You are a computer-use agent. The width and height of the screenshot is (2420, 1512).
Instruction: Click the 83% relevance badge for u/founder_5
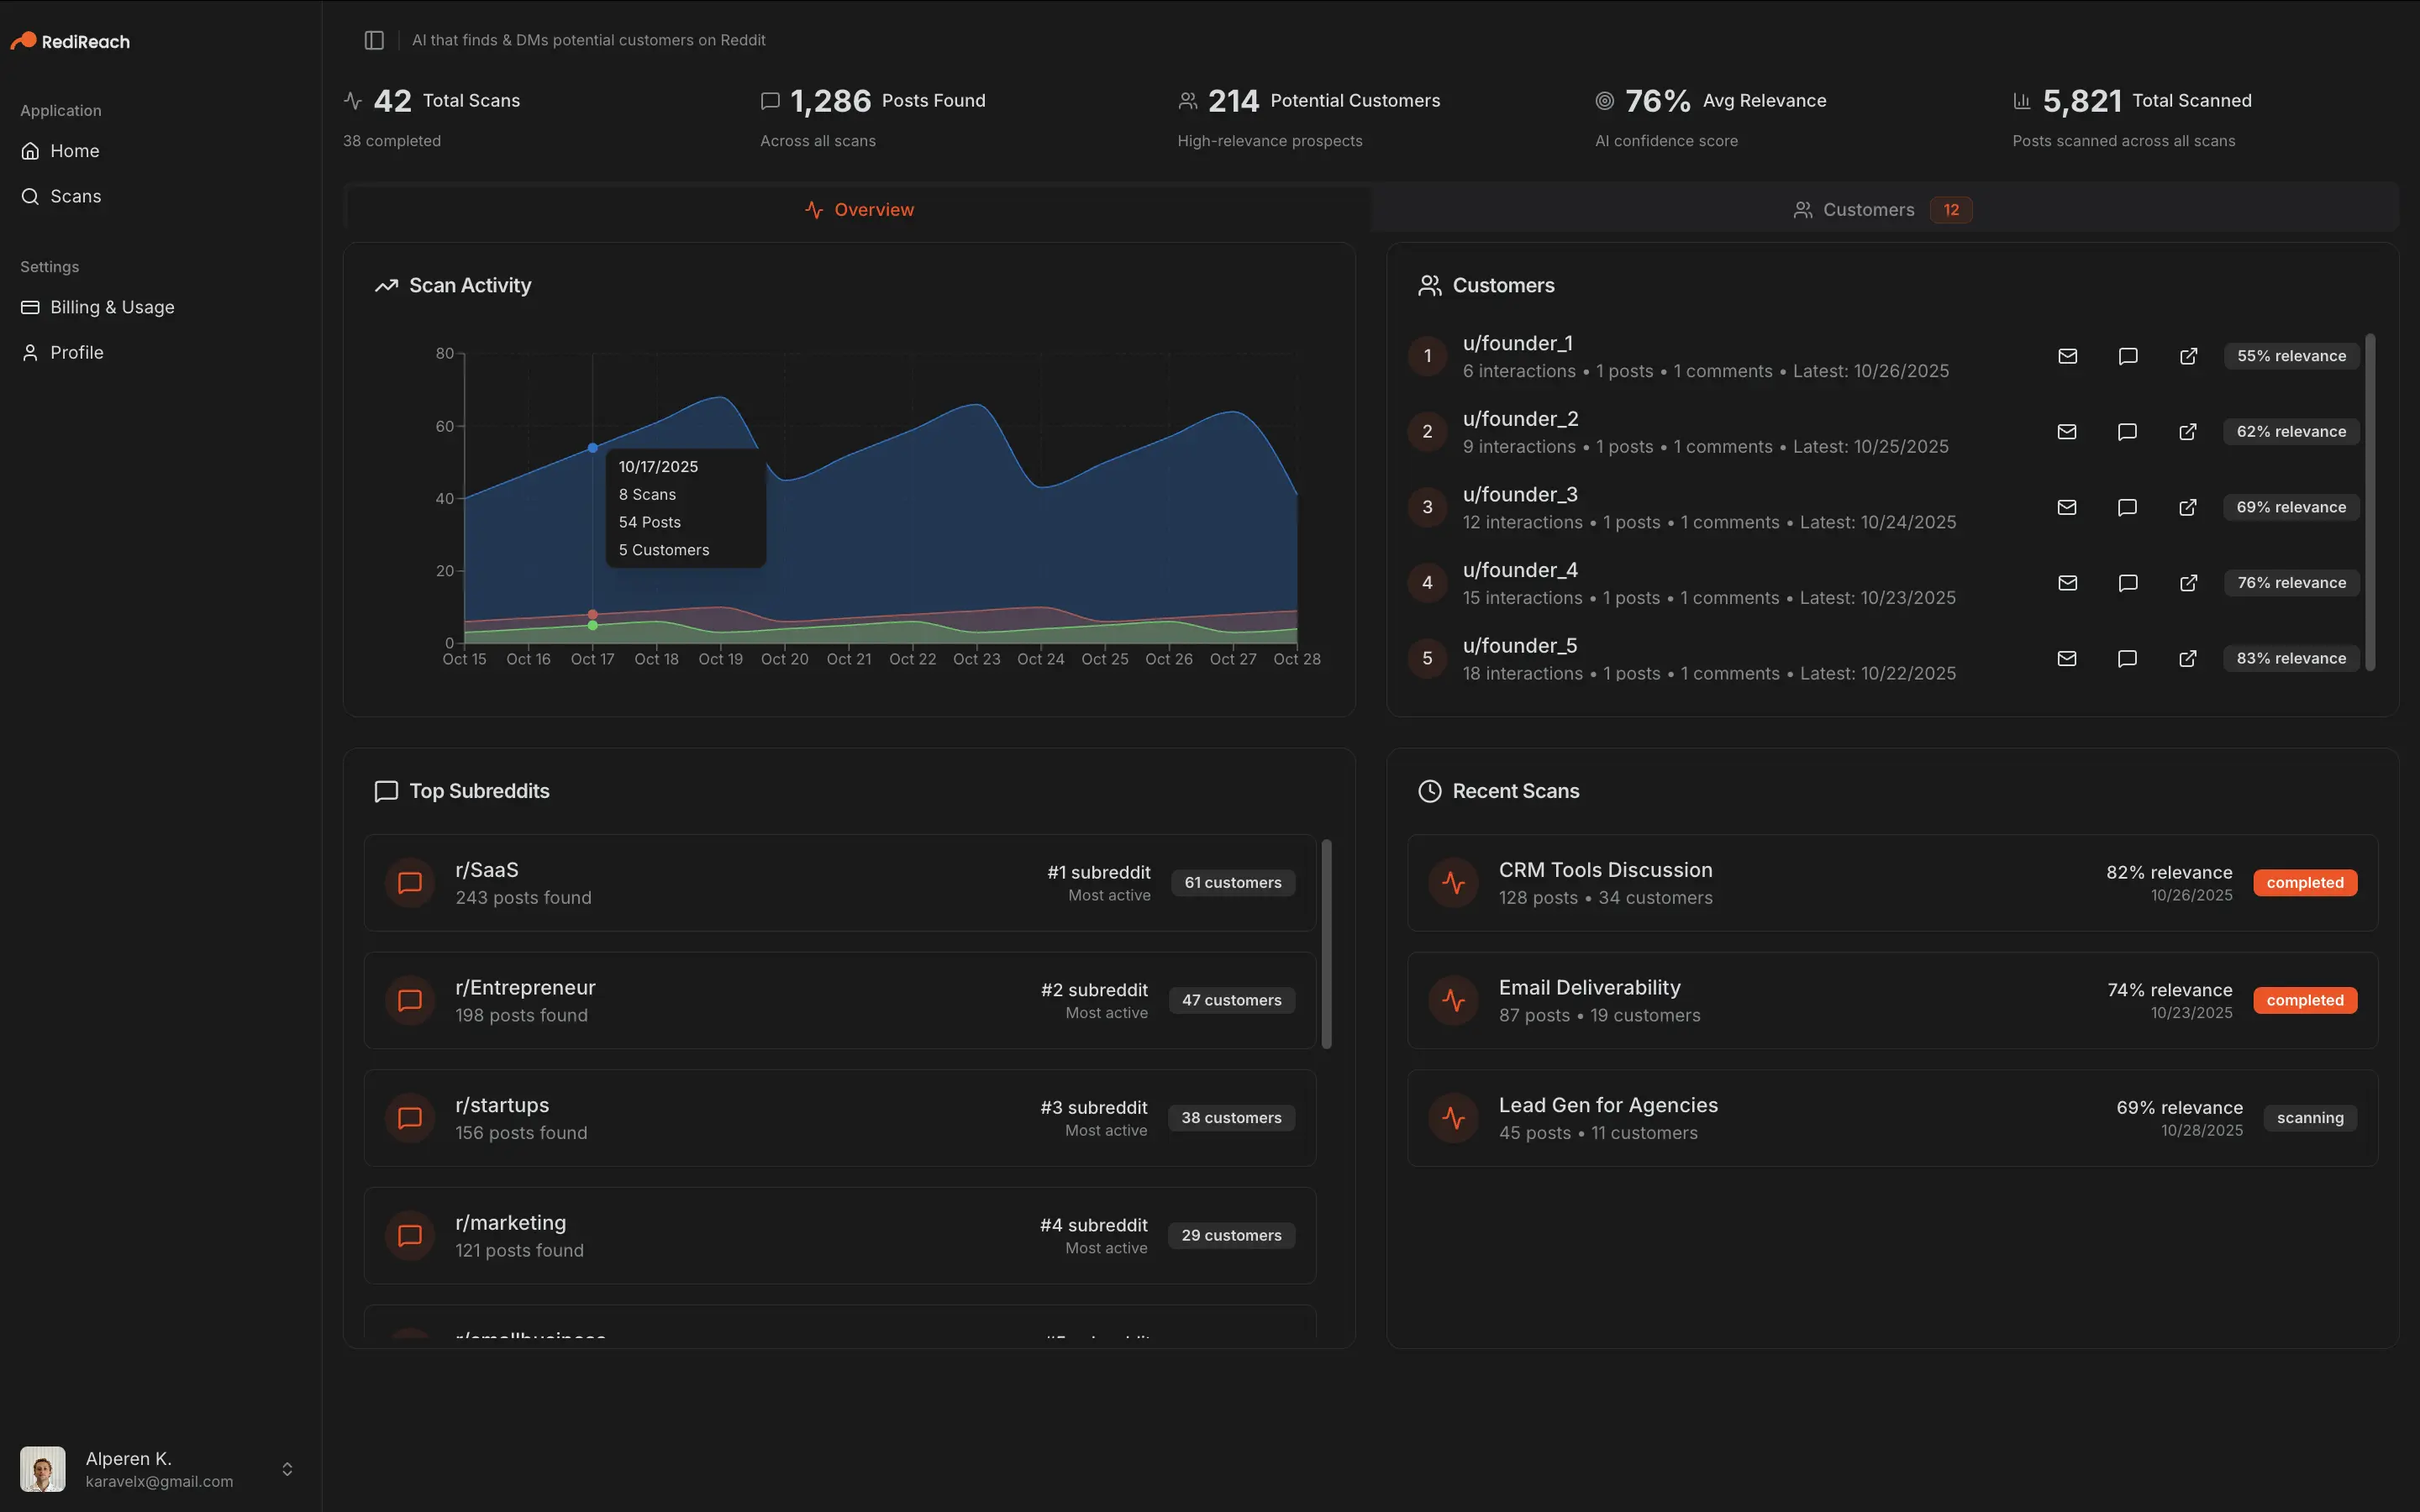pyautogui.click(x=2291, y=658)
